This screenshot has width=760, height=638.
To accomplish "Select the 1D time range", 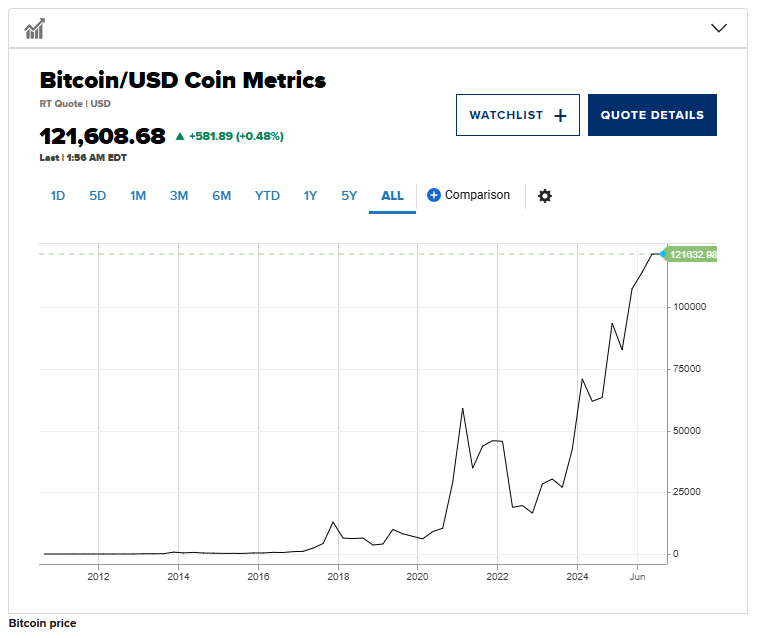I will (58, 196).
